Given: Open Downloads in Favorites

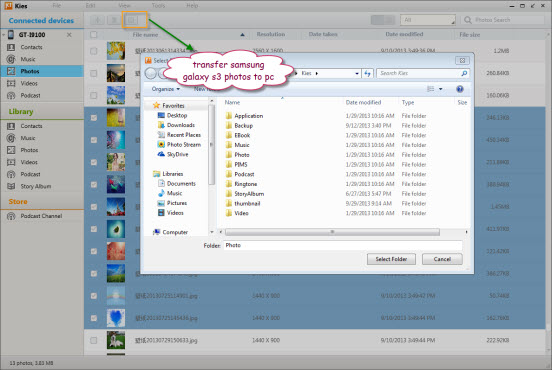Looking at the screenshot, I should [181, 125].
